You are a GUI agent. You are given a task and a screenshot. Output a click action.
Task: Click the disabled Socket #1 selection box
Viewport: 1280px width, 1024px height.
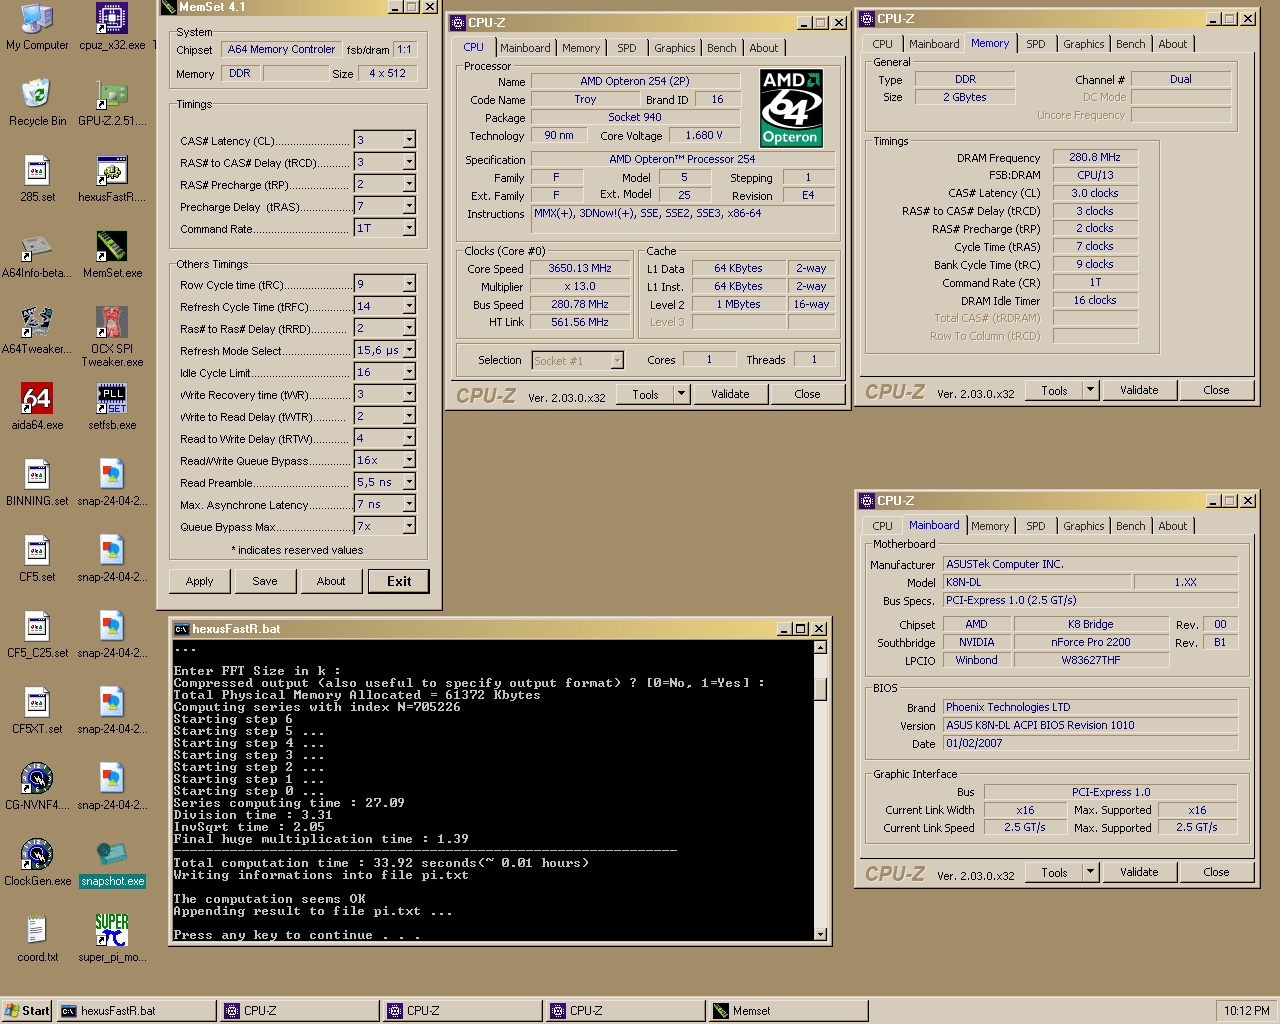click(578, 360)
